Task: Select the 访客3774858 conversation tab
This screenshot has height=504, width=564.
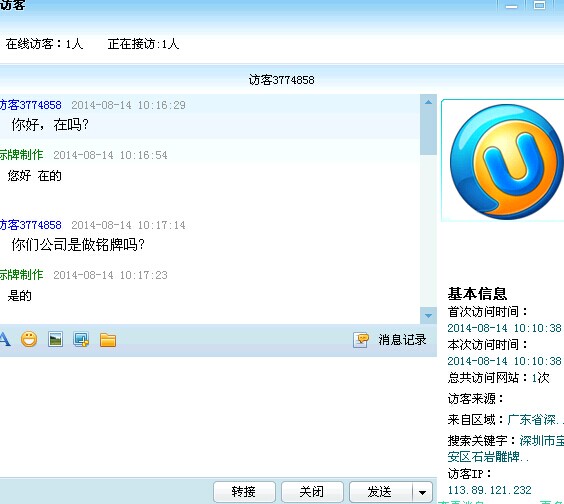Action: point(282,80)
